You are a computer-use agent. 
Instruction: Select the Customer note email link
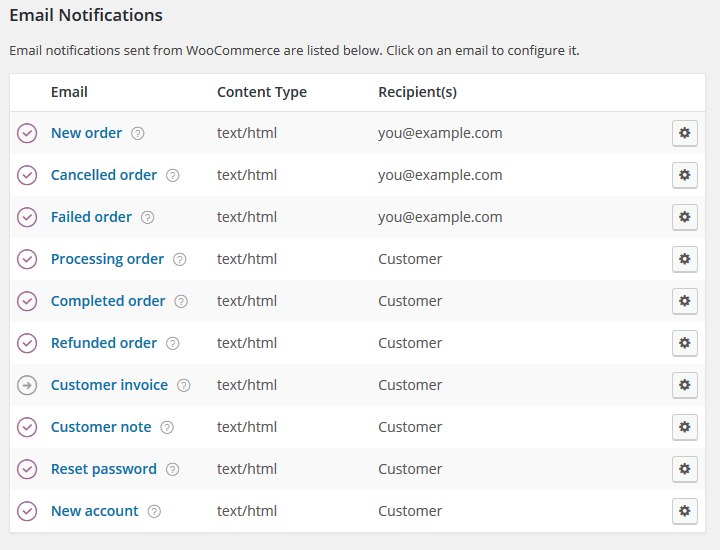point(101,427)
